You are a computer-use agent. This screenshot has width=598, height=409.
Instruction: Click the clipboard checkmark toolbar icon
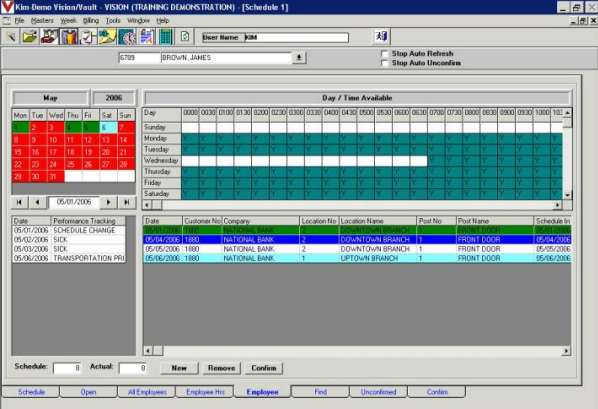pyautogui.click(x=88, y=37)
